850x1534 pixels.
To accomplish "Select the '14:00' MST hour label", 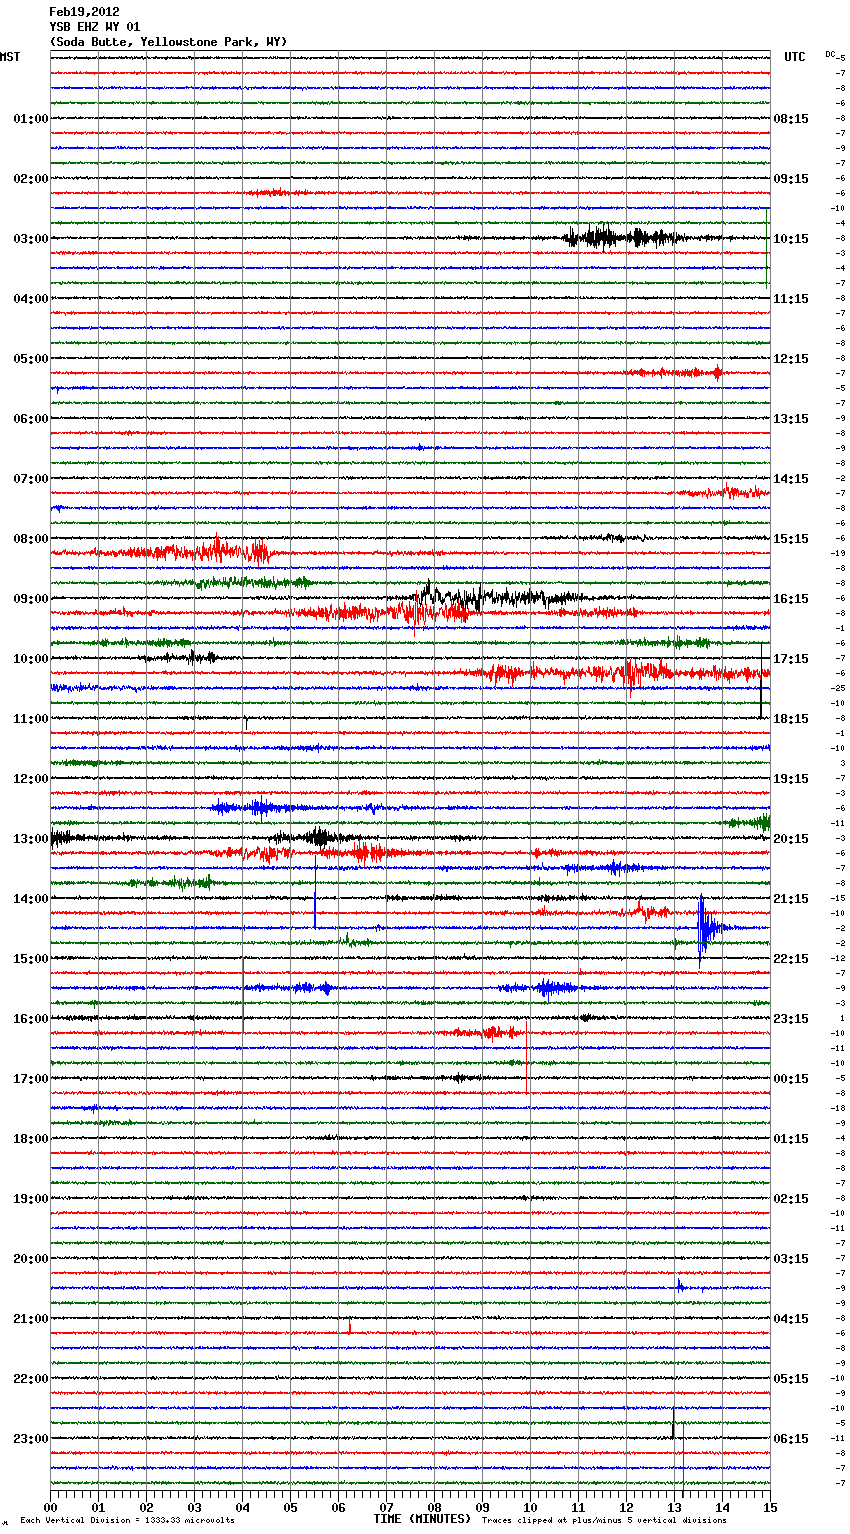I will [x=31, y=899].
